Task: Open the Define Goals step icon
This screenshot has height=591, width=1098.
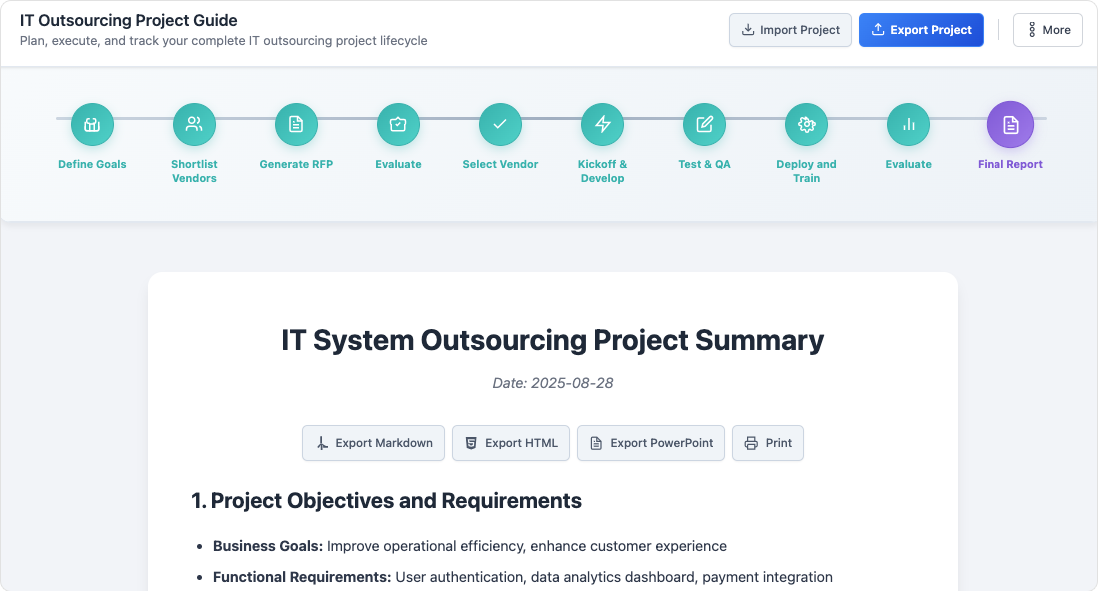Action: (92, 125)
